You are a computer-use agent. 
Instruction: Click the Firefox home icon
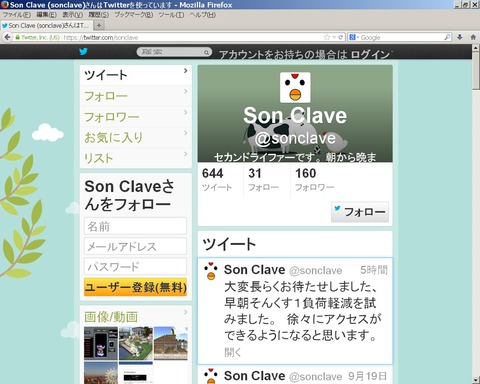[473, 37]
